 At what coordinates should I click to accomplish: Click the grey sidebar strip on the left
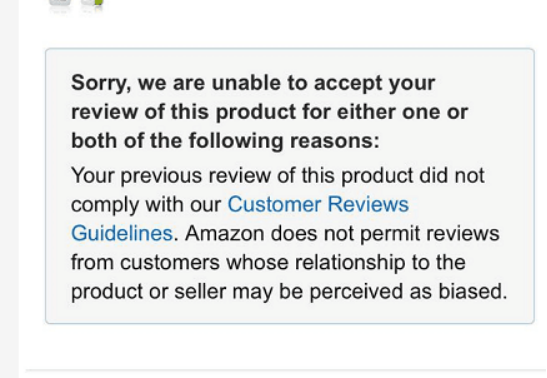(9, 189)
